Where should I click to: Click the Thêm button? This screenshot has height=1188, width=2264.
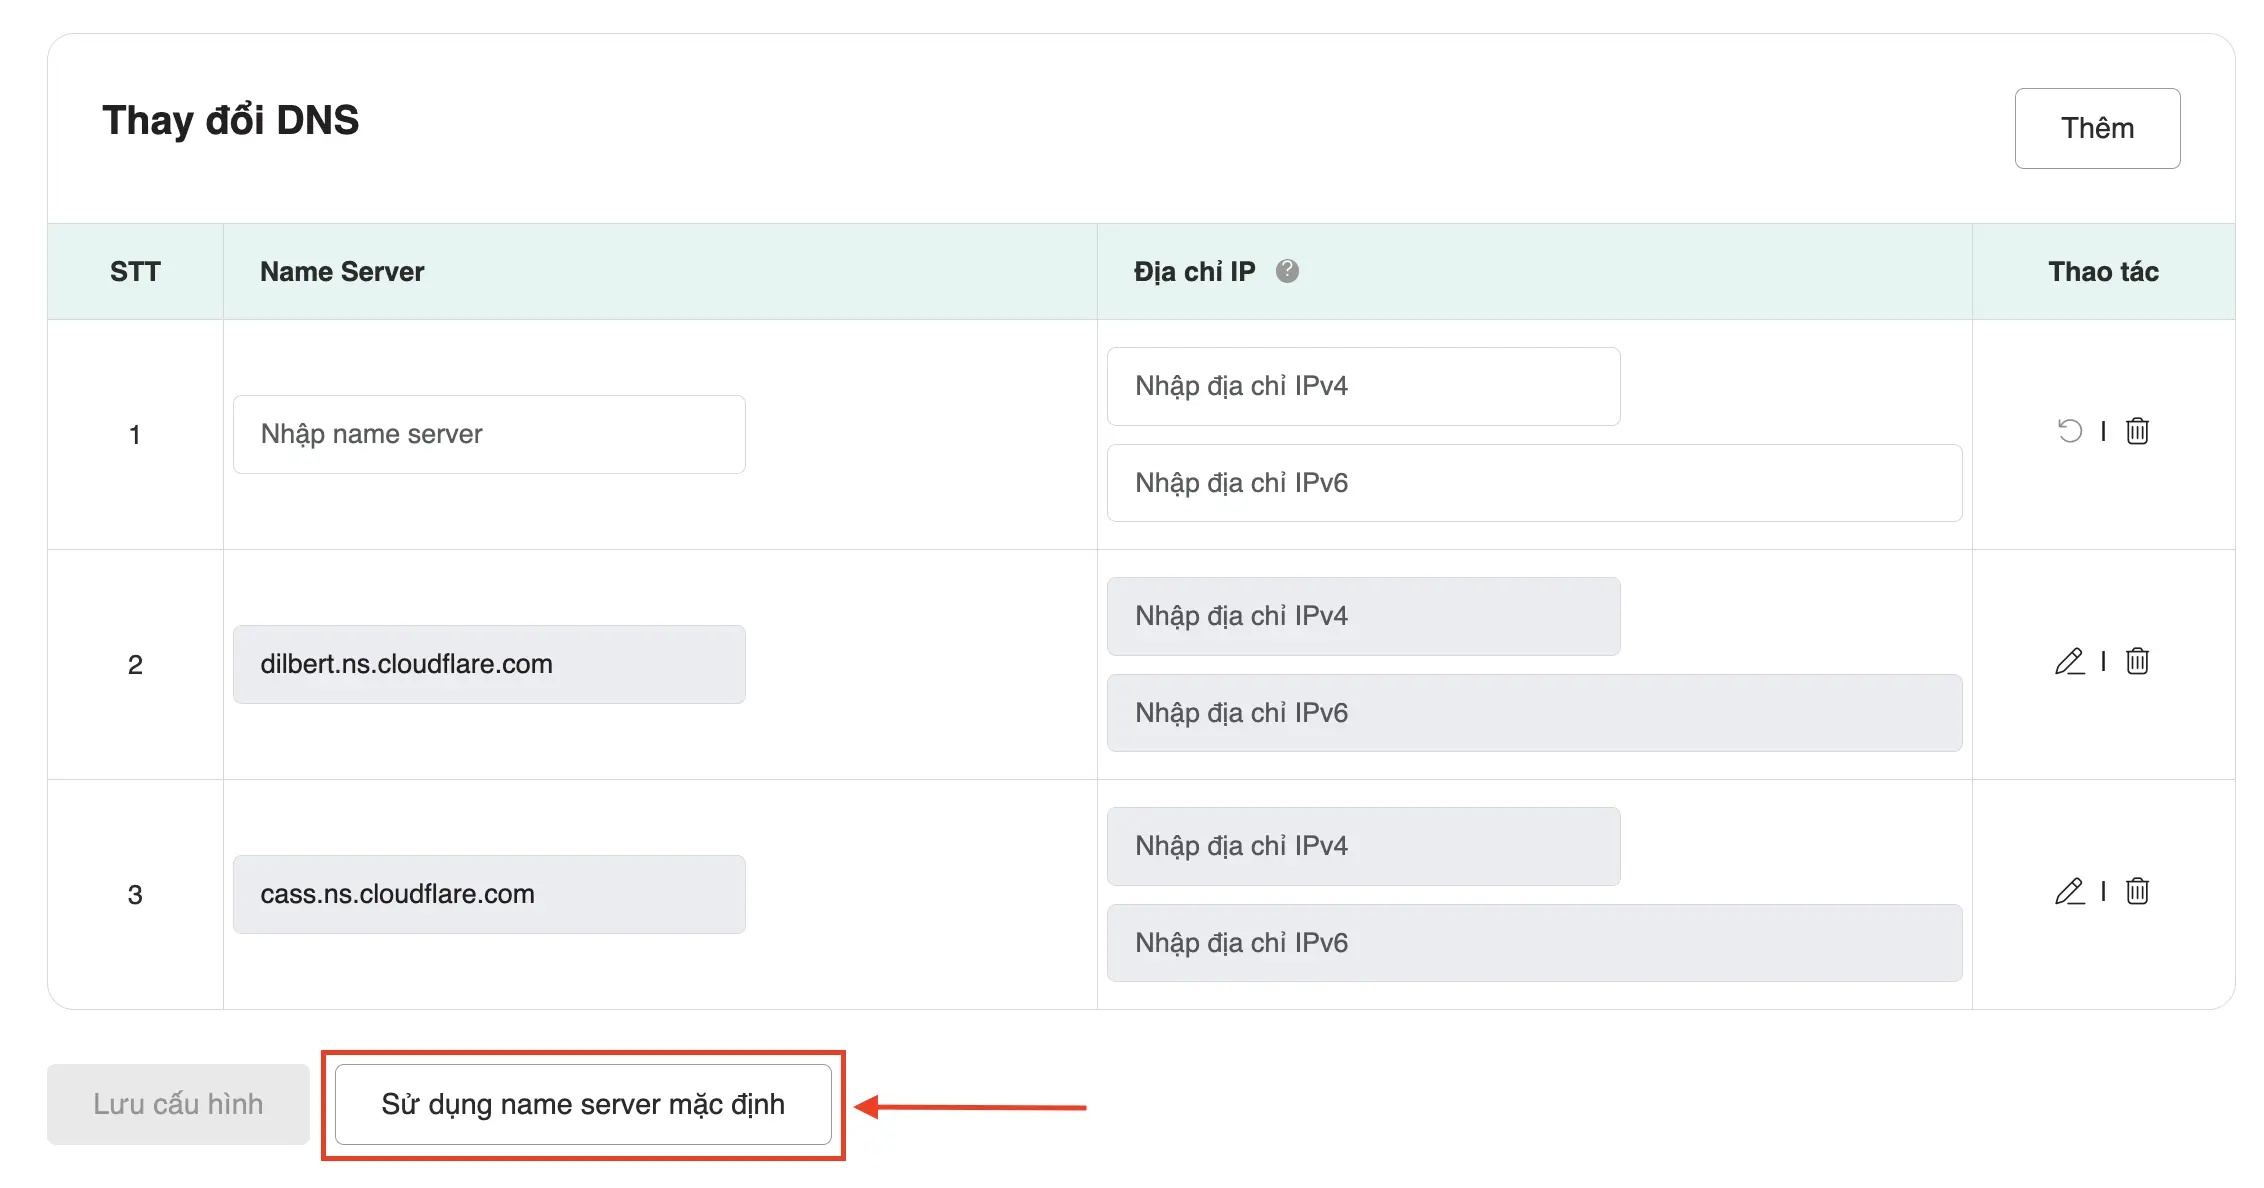(x=2097, y=128)
